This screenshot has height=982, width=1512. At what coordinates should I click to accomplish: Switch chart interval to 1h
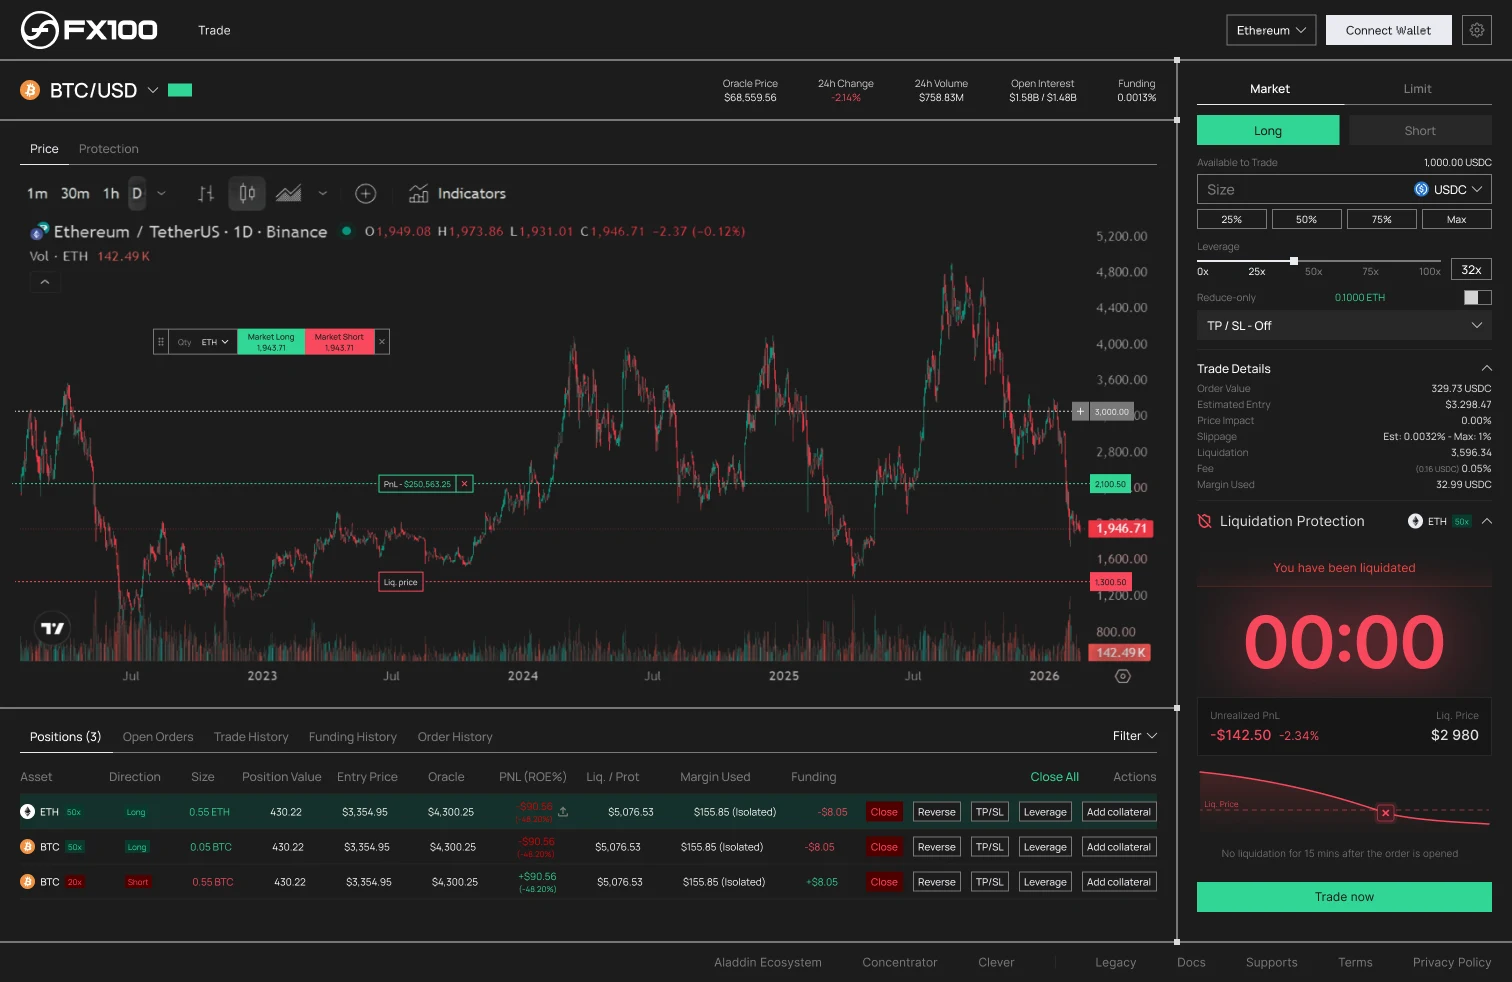pyautogui.click(x=111, y=193)
